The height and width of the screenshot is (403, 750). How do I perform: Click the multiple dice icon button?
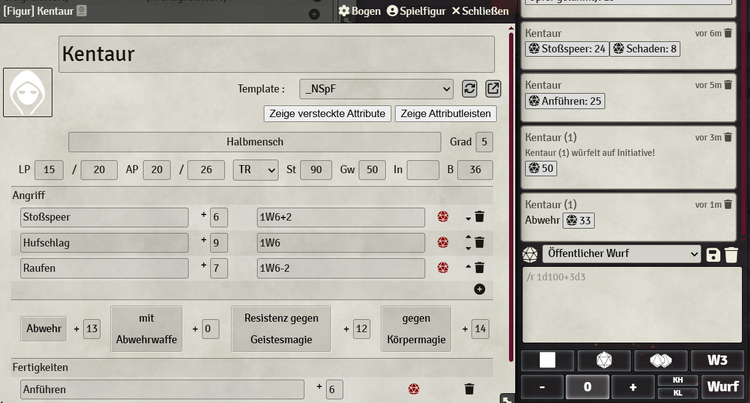click(x=661, y=360)
